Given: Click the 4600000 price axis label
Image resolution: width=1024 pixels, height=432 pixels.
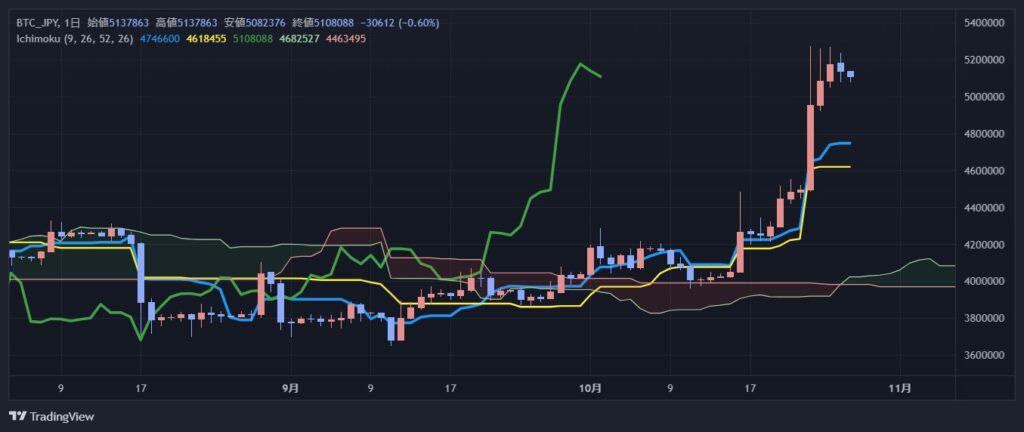Looking at the screenshot, I should point(984,170).
